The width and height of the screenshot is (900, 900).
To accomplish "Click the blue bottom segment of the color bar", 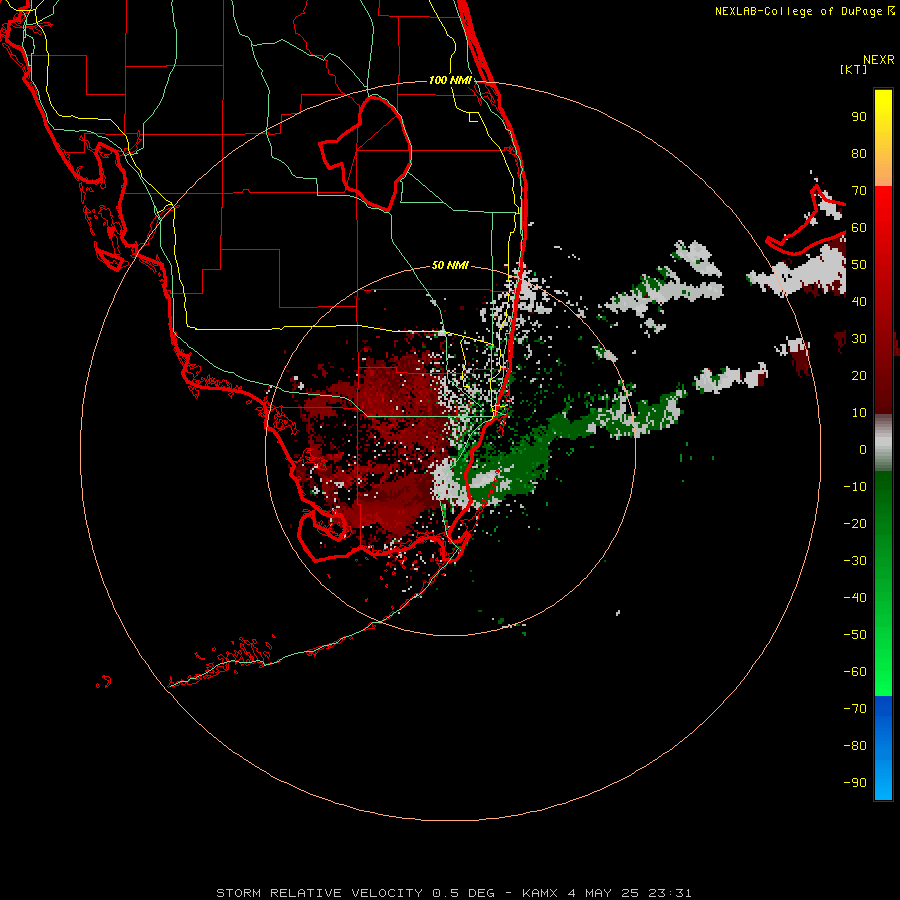I will (883, 748).
